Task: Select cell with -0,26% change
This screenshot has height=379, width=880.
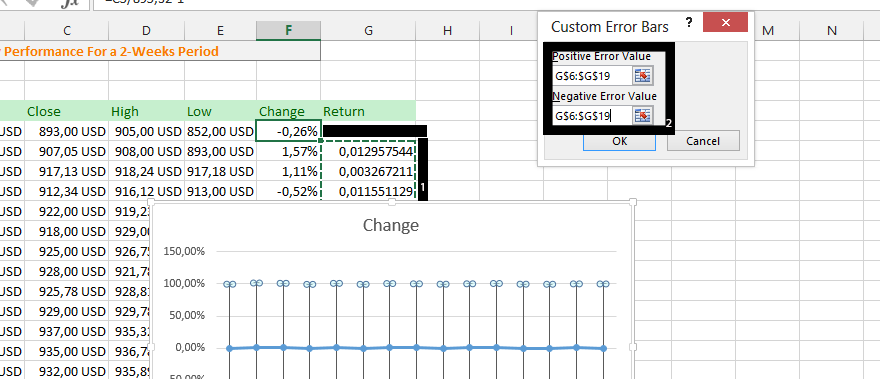Action: (x=288, y=131)
